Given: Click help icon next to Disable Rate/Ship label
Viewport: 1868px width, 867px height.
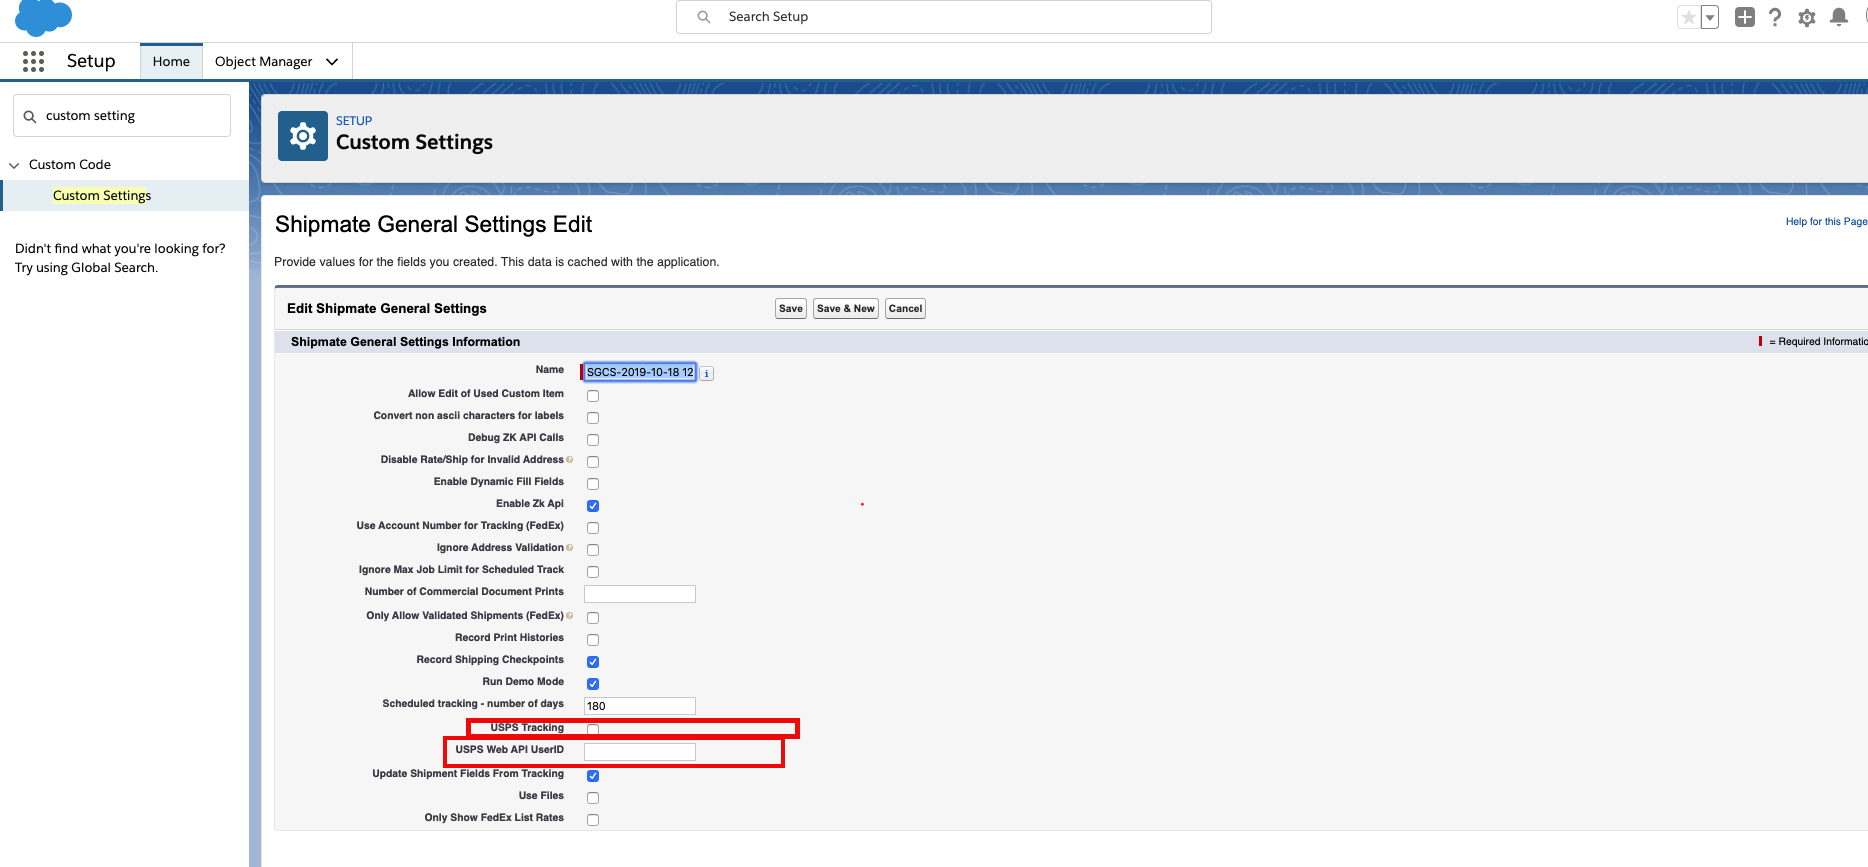Looking at the screenshot, I should (x=570, y=460).
